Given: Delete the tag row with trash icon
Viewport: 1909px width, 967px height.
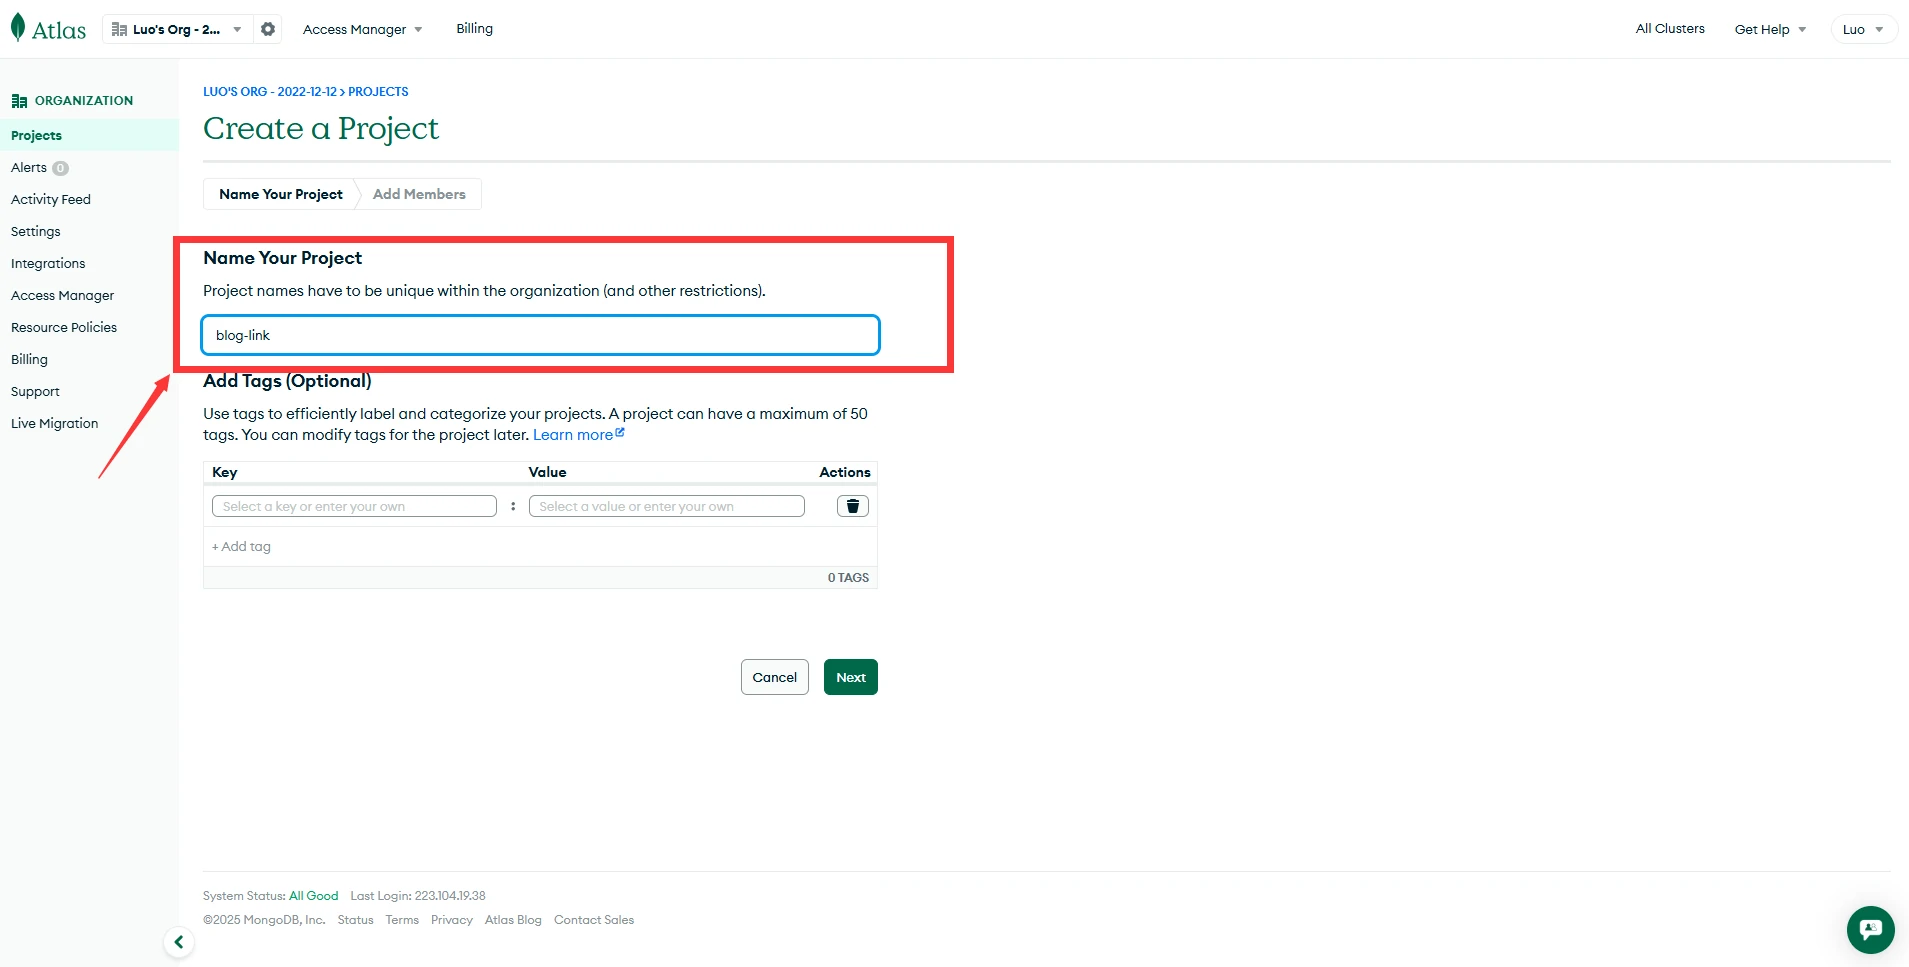Looking at the screenshot, I should [852, 506].
